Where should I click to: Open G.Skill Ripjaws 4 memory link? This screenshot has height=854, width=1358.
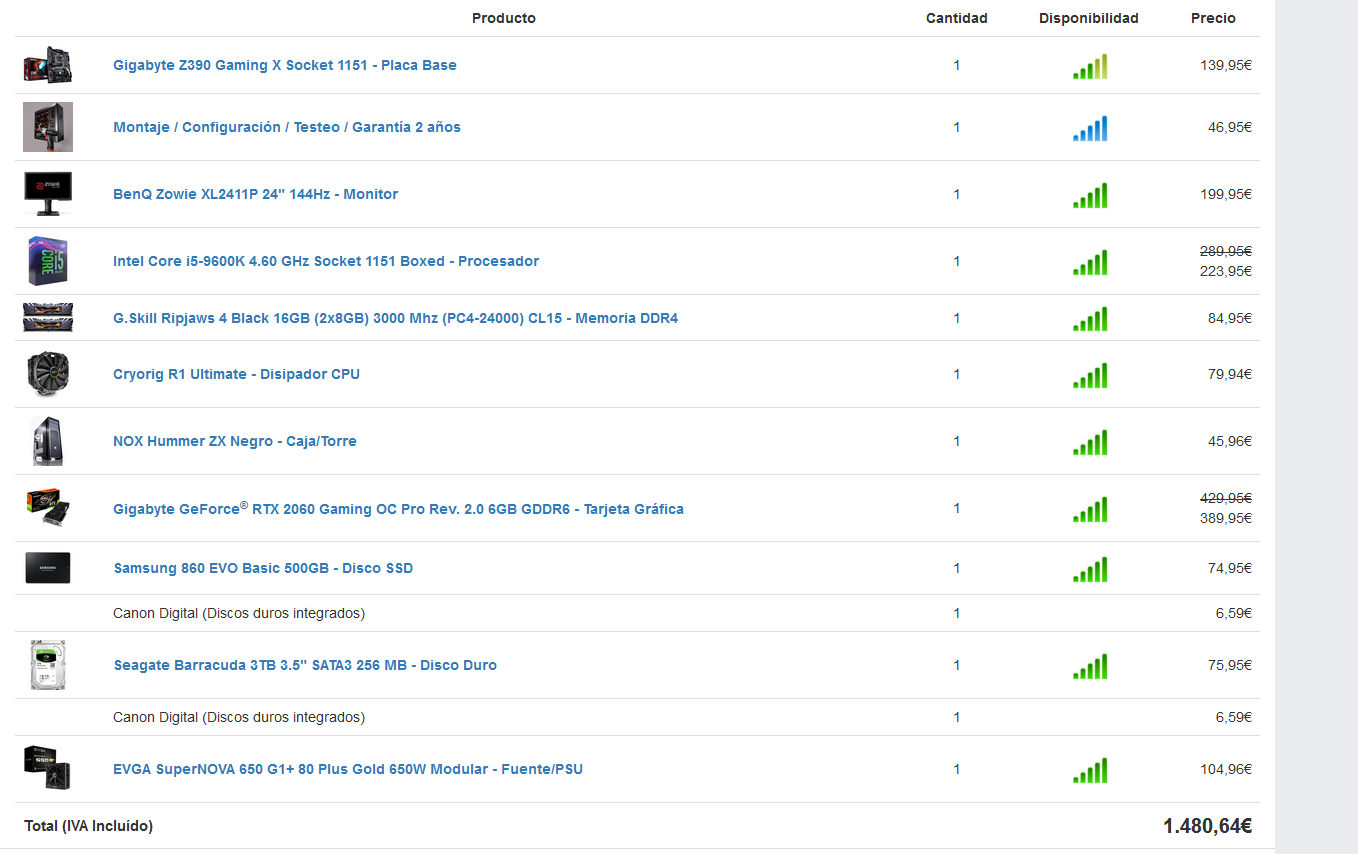(x=395, y=318)
